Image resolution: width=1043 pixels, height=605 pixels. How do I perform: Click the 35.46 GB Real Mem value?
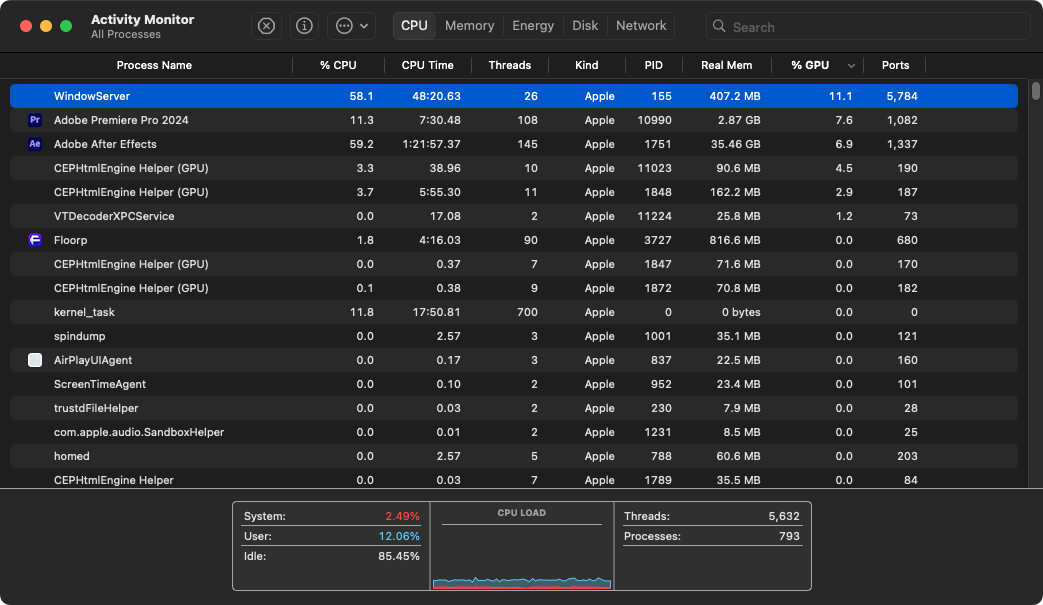tap(735, 144)
